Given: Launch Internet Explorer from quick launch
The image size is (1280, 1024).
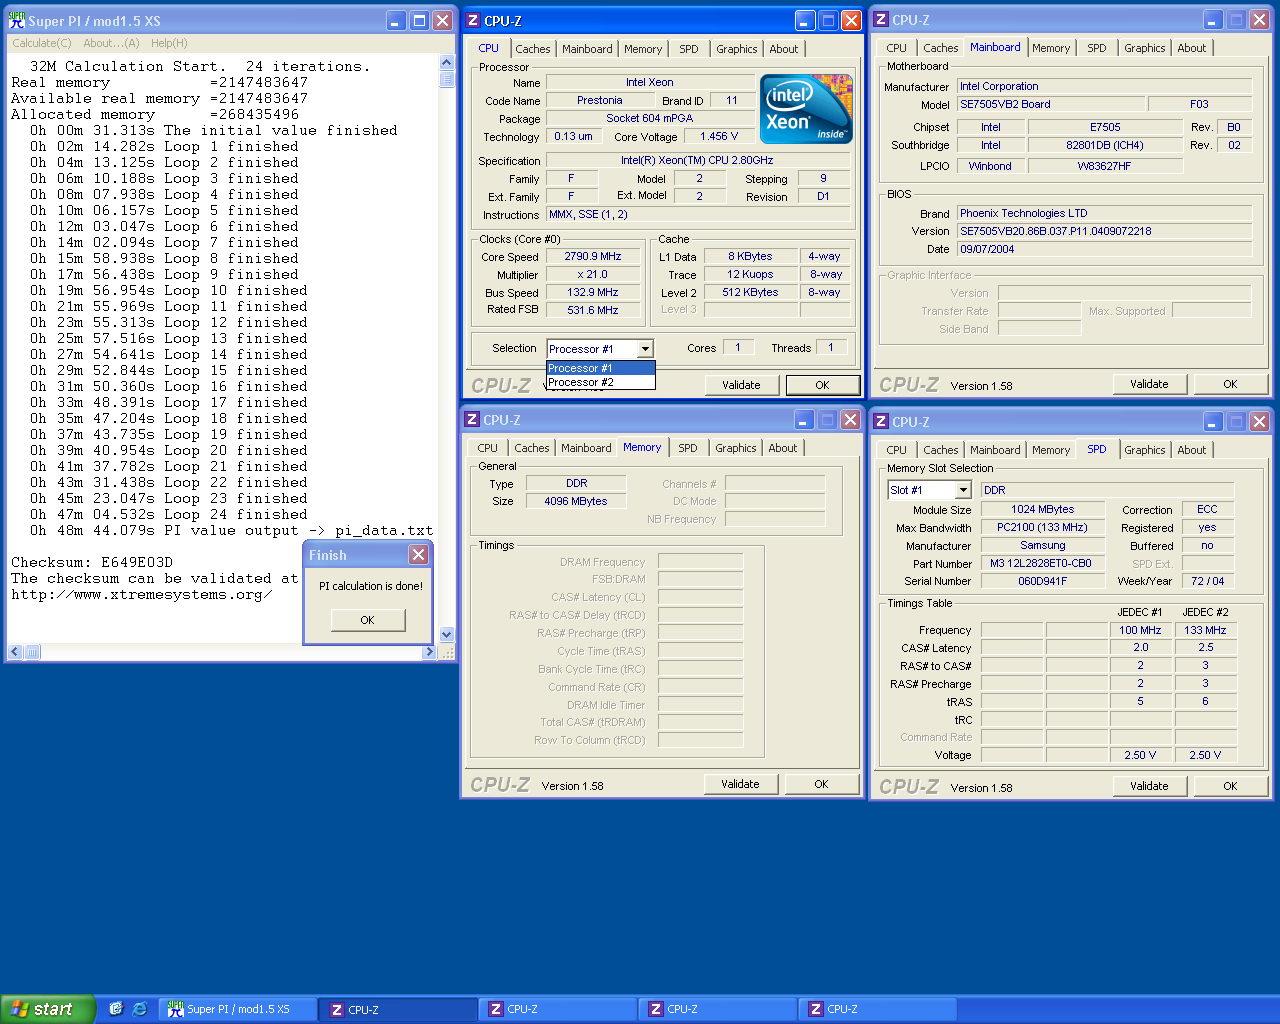Looking at the screenshot, I should pyautogui.click(x=140, y=1009).
